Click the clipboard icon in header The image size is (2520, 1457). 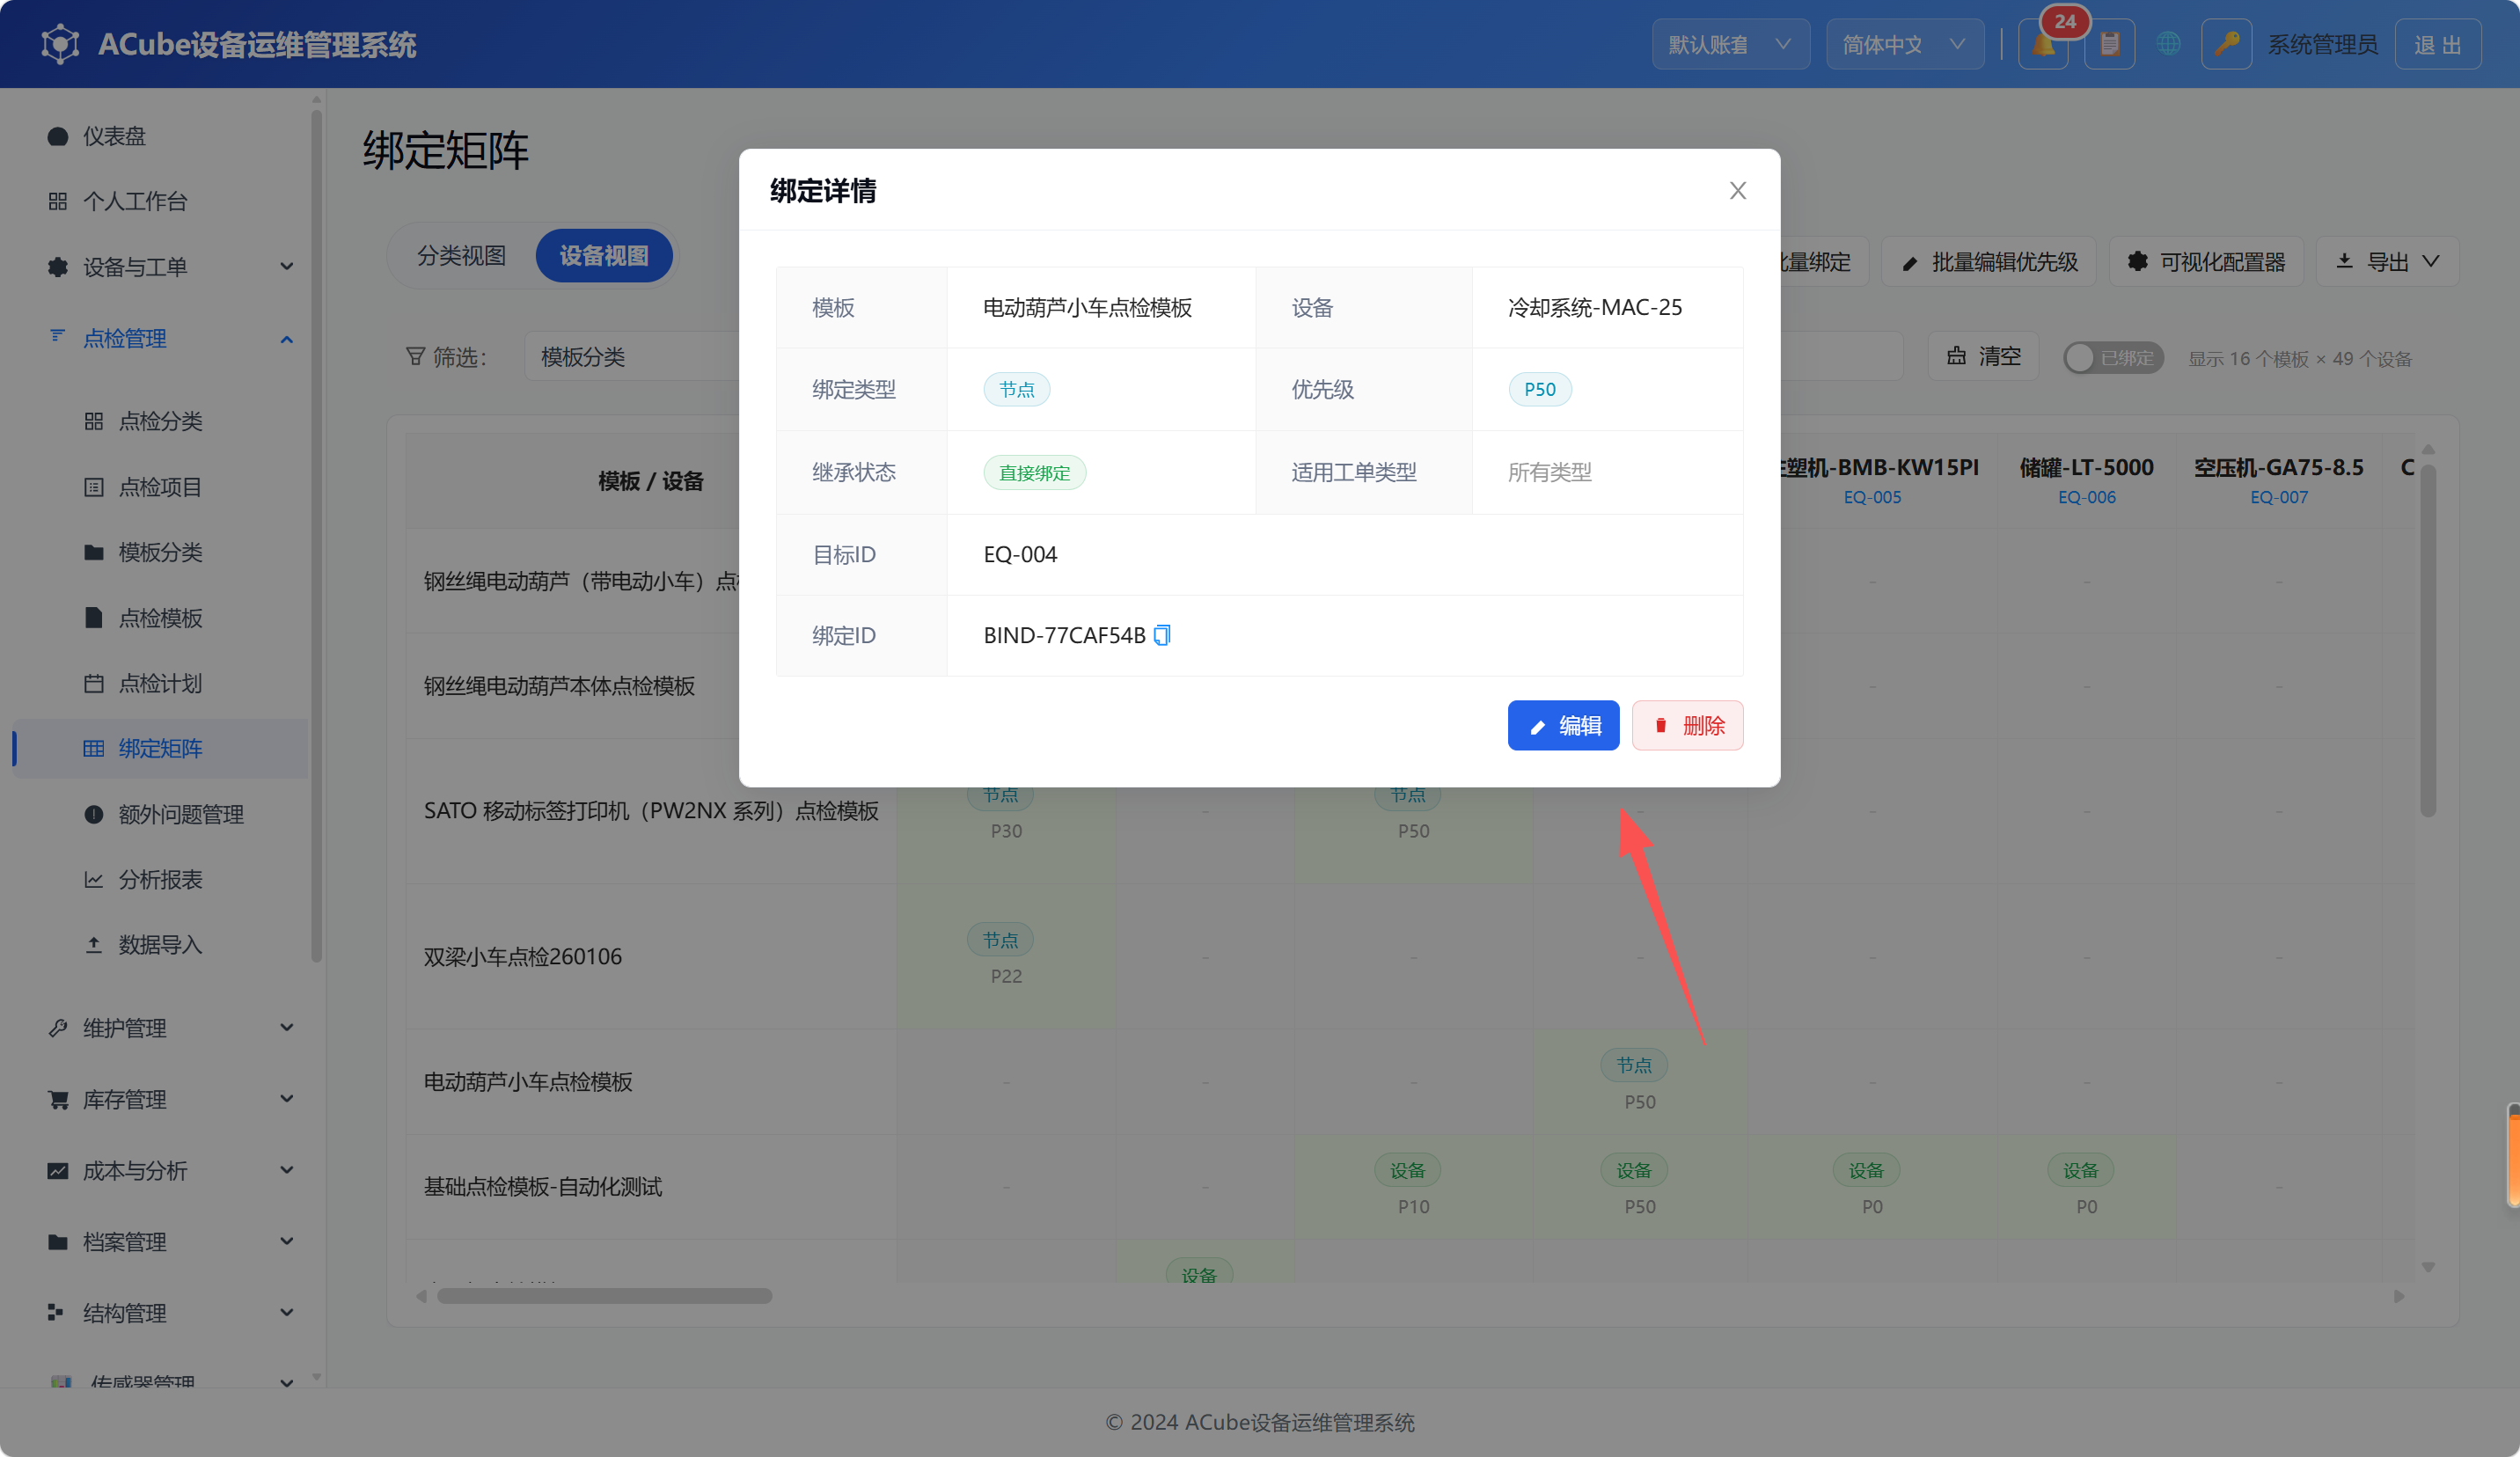click(2109, 44)
